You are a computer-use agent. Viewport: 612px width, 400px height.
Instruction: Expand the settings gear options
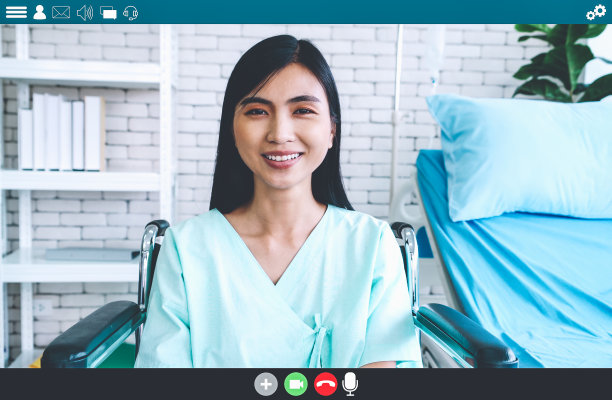(596, 12)
